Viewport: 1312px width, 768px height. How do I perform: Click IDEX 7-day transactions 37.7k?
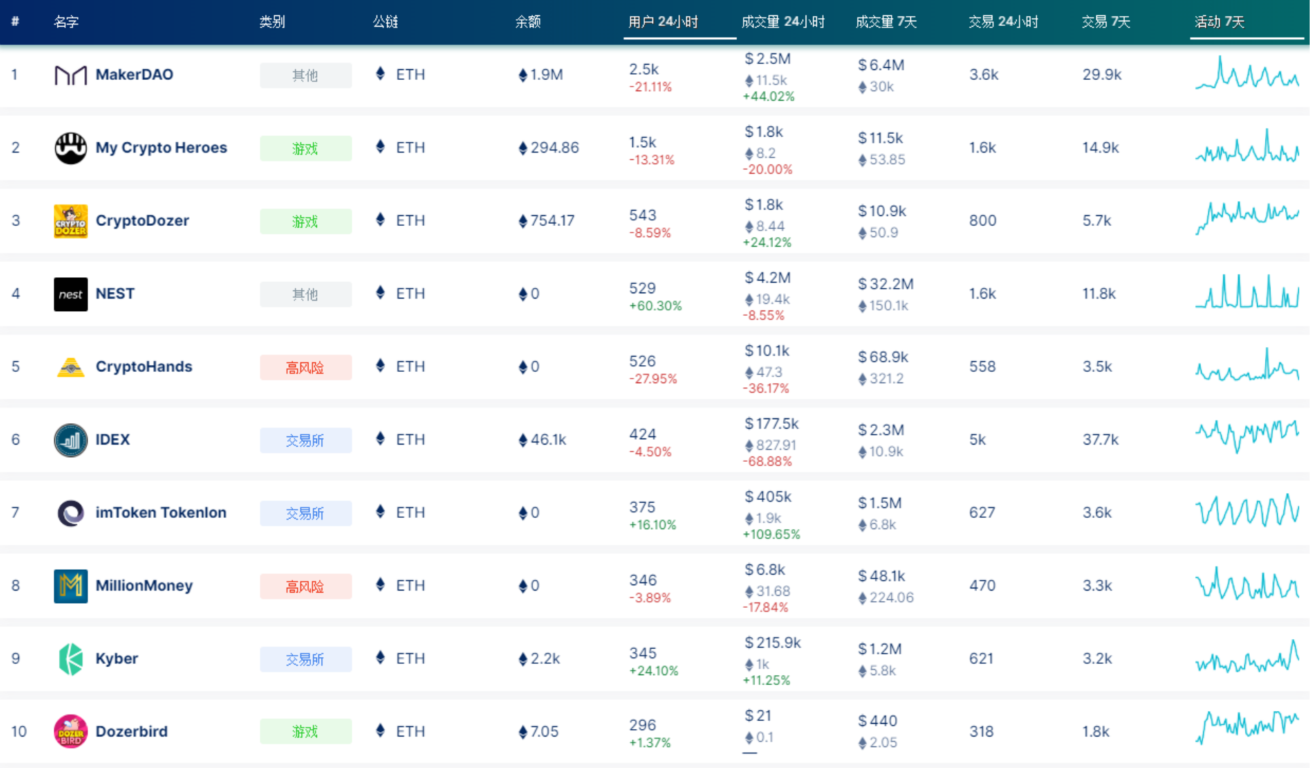tap(1101, 440)
